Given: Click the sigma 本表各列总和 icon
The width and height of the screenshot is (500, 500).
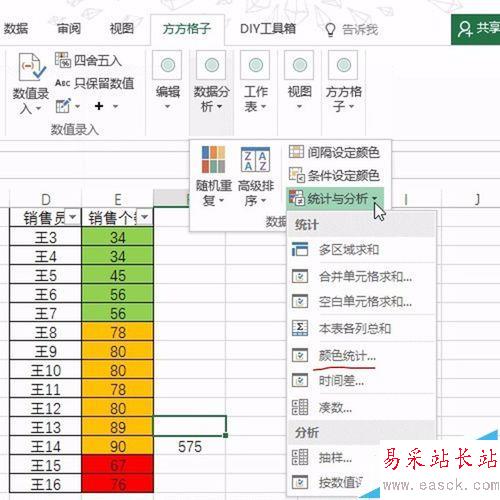Looking at the screenshot, I should (300, 328).
